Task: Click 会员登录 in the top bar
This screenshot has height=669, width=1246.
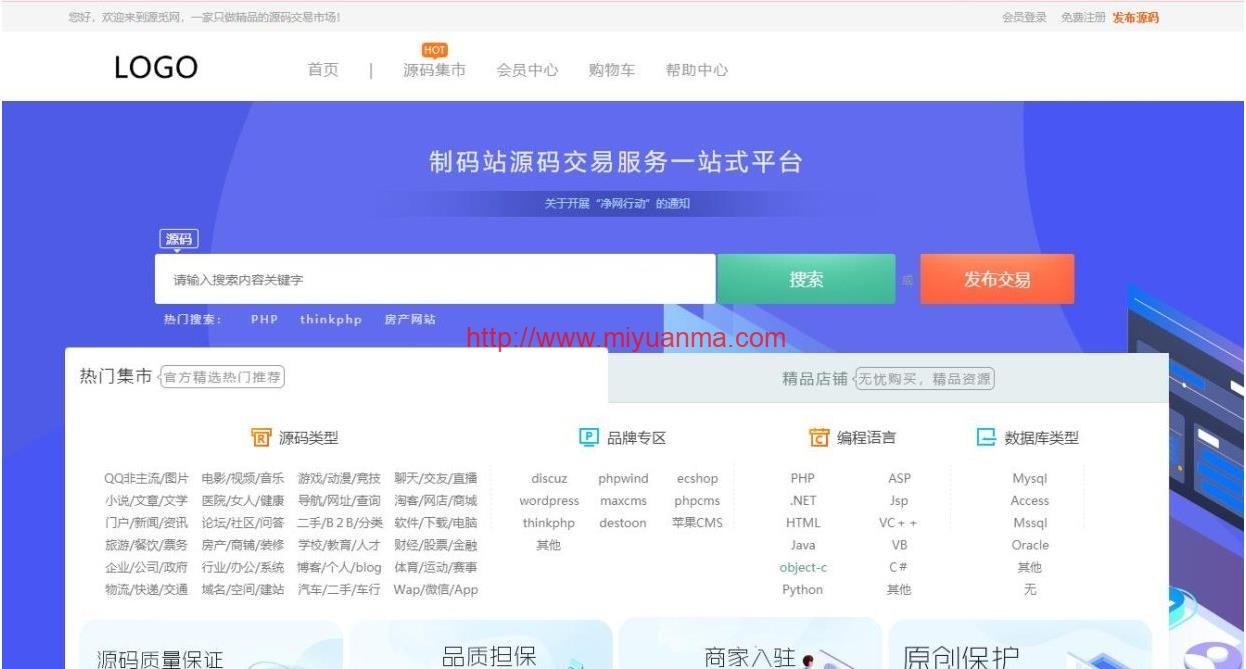Action: tap(1024, 17)
